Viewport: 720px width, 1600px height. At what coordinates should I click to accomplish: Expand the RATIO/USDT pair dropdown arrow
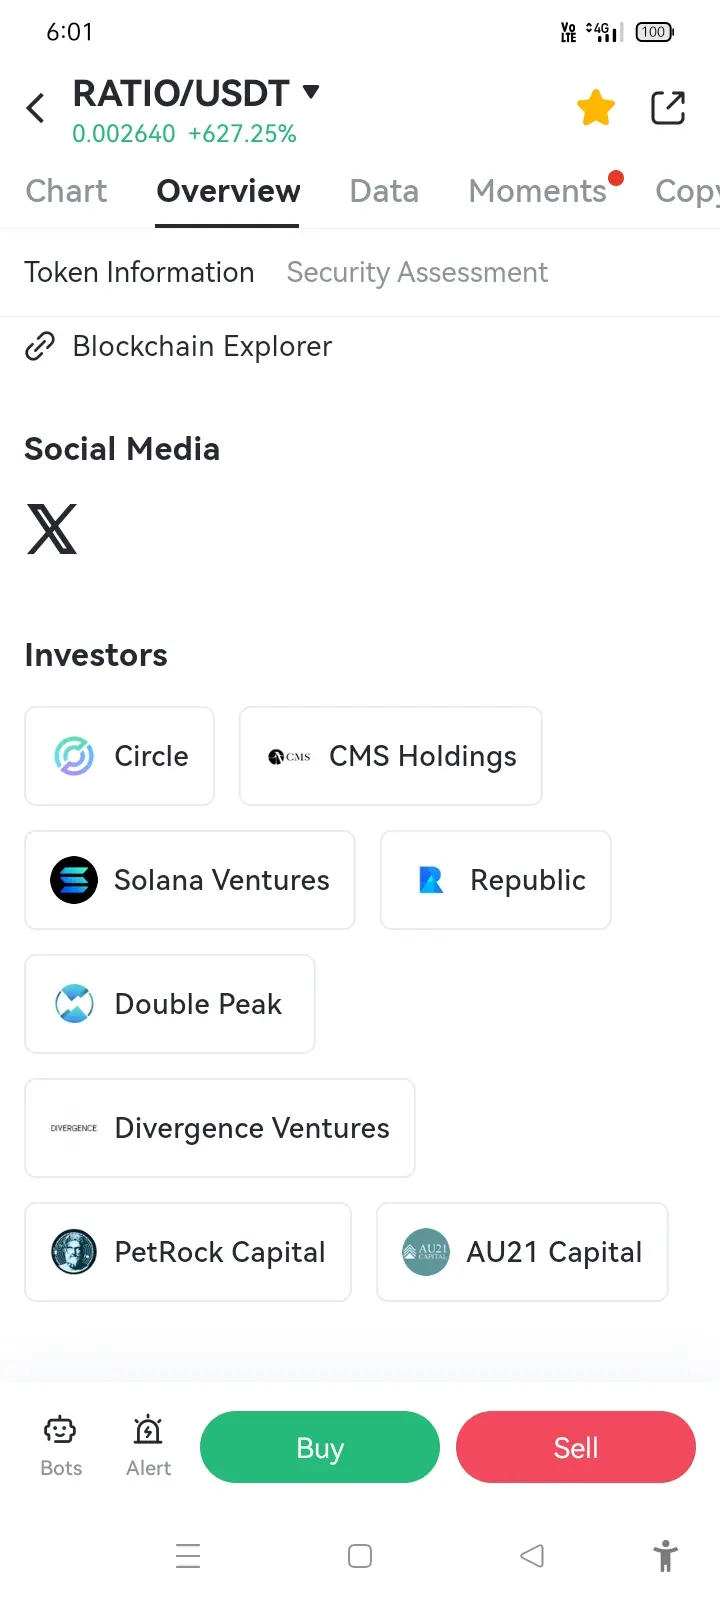click(311, 92)
